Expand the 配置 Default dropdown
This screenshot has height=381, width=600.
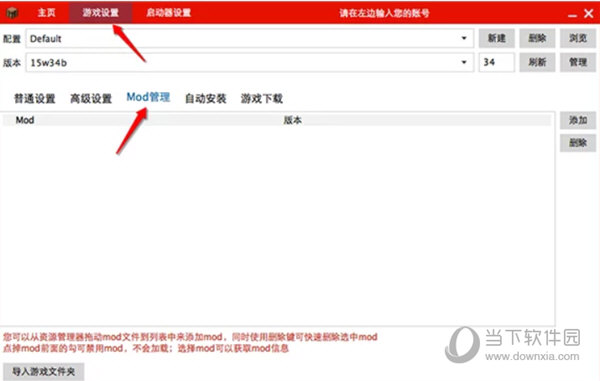click(250, 38)
